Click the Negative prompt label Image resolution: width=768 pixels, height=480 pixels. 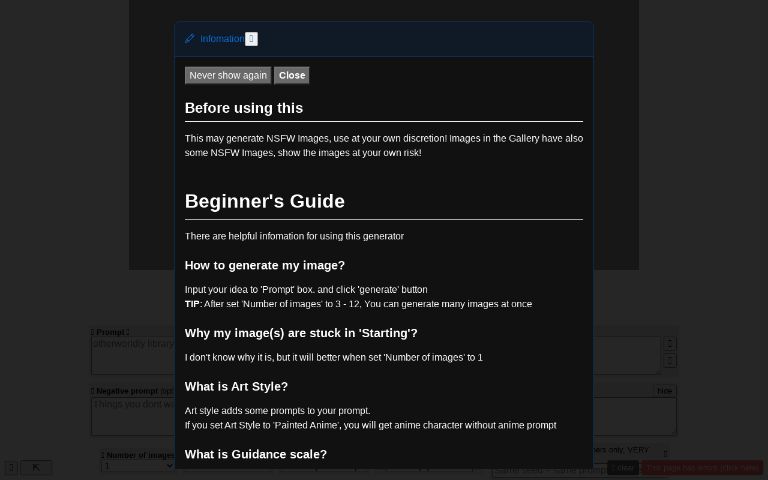(x=126, y=391)
